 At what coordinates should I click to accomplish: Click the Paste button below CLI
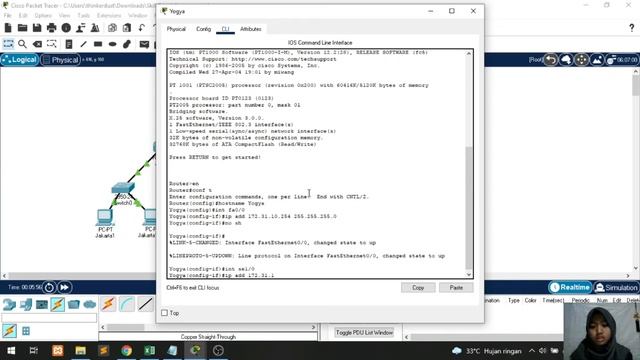456,287
